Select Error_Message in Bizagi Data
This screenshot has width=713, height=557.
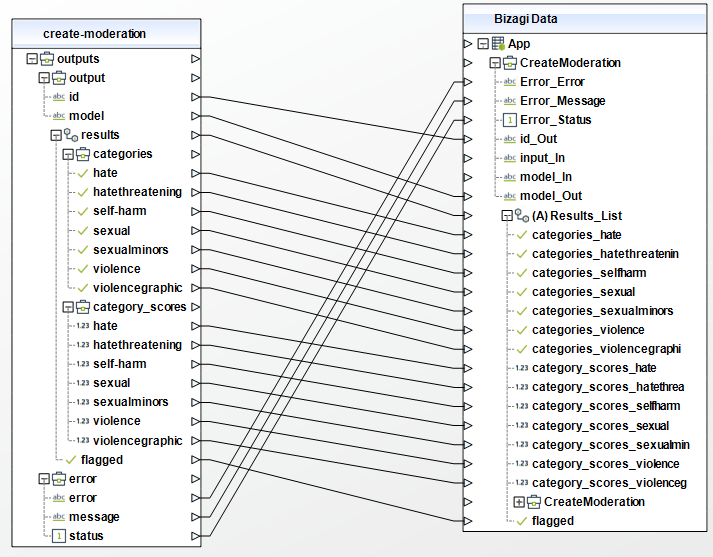(562, 101)
